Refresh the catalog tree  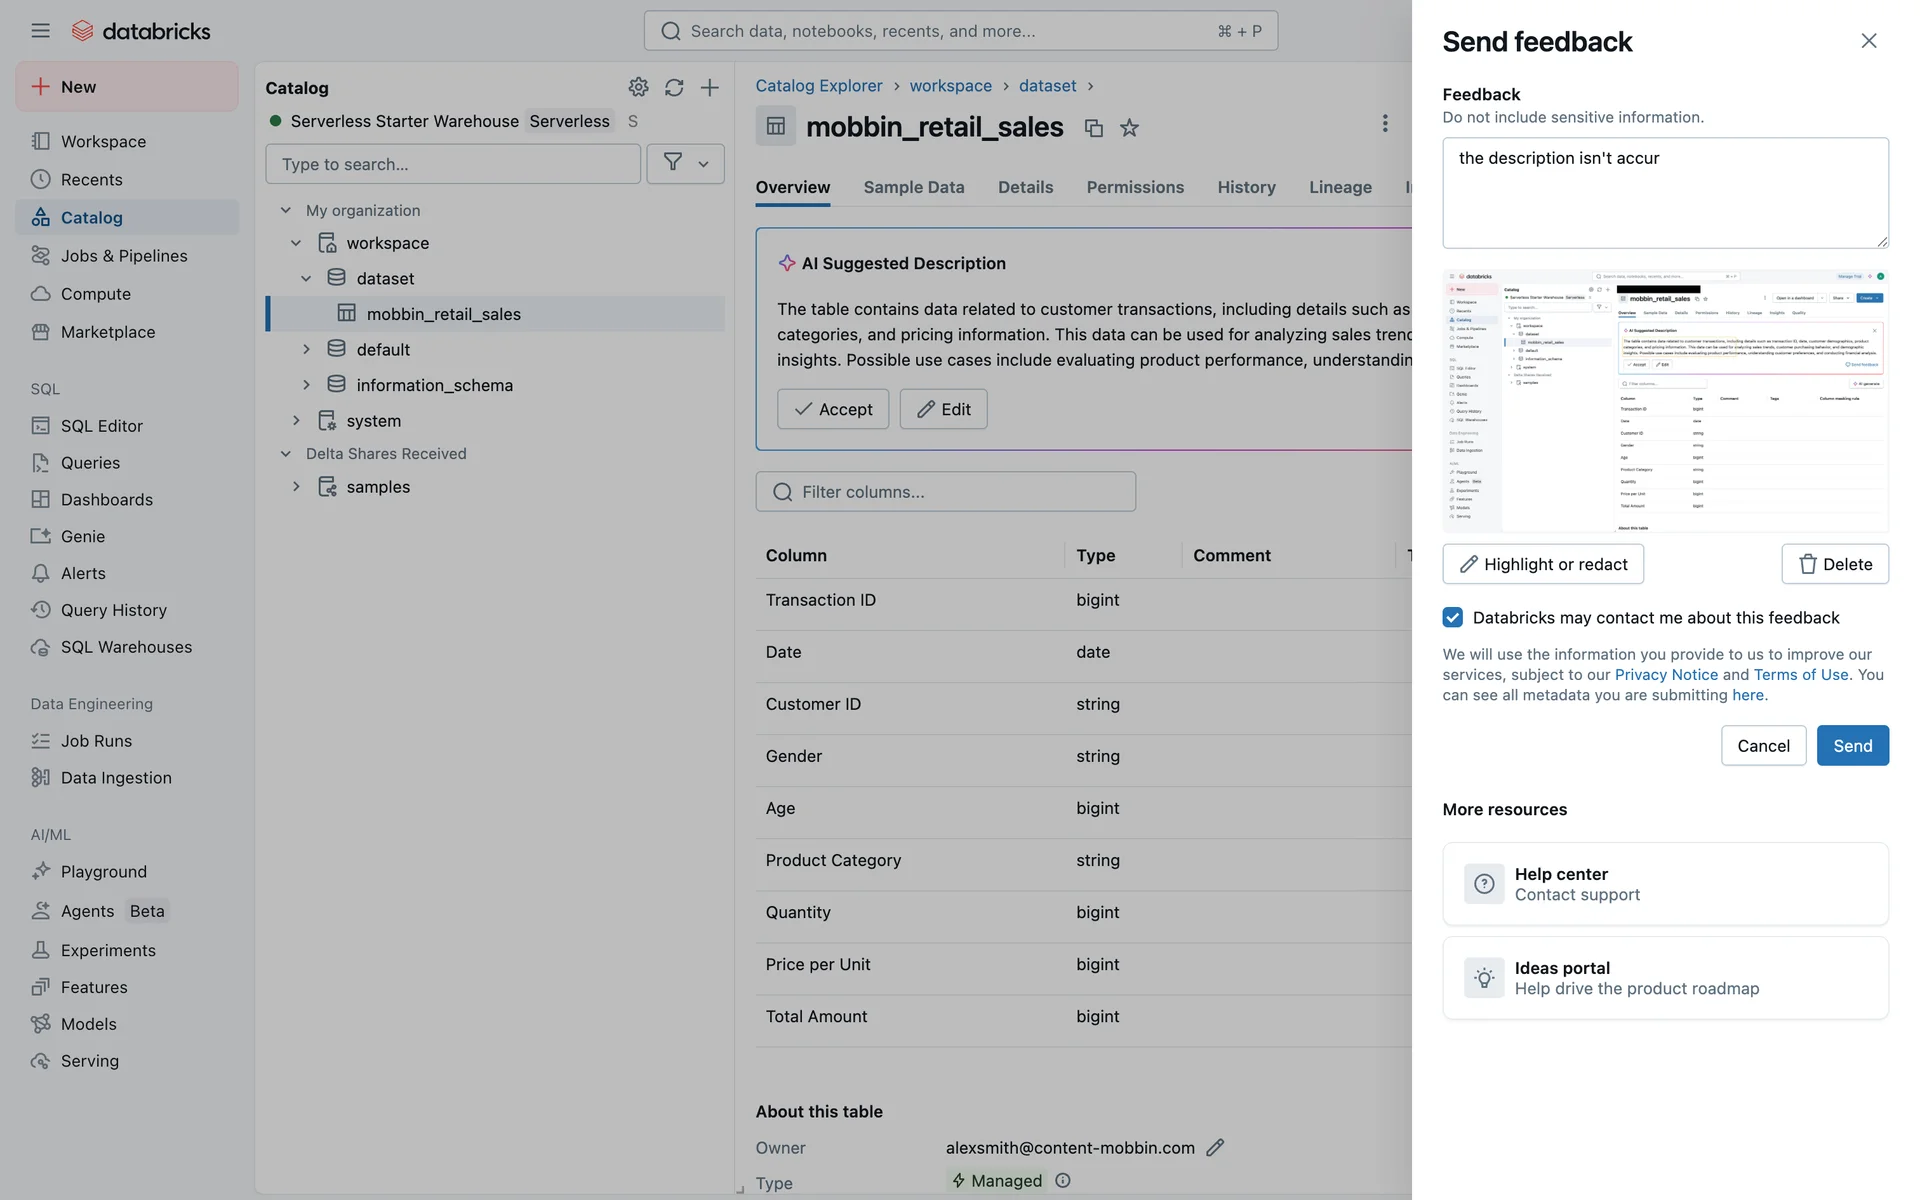674,87
